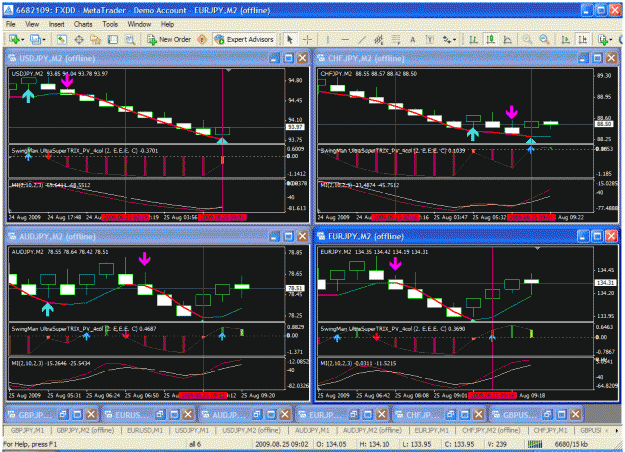Select the horizontal line drawing tool
Viewport: 625px width, 452px height.
(345, 39)
